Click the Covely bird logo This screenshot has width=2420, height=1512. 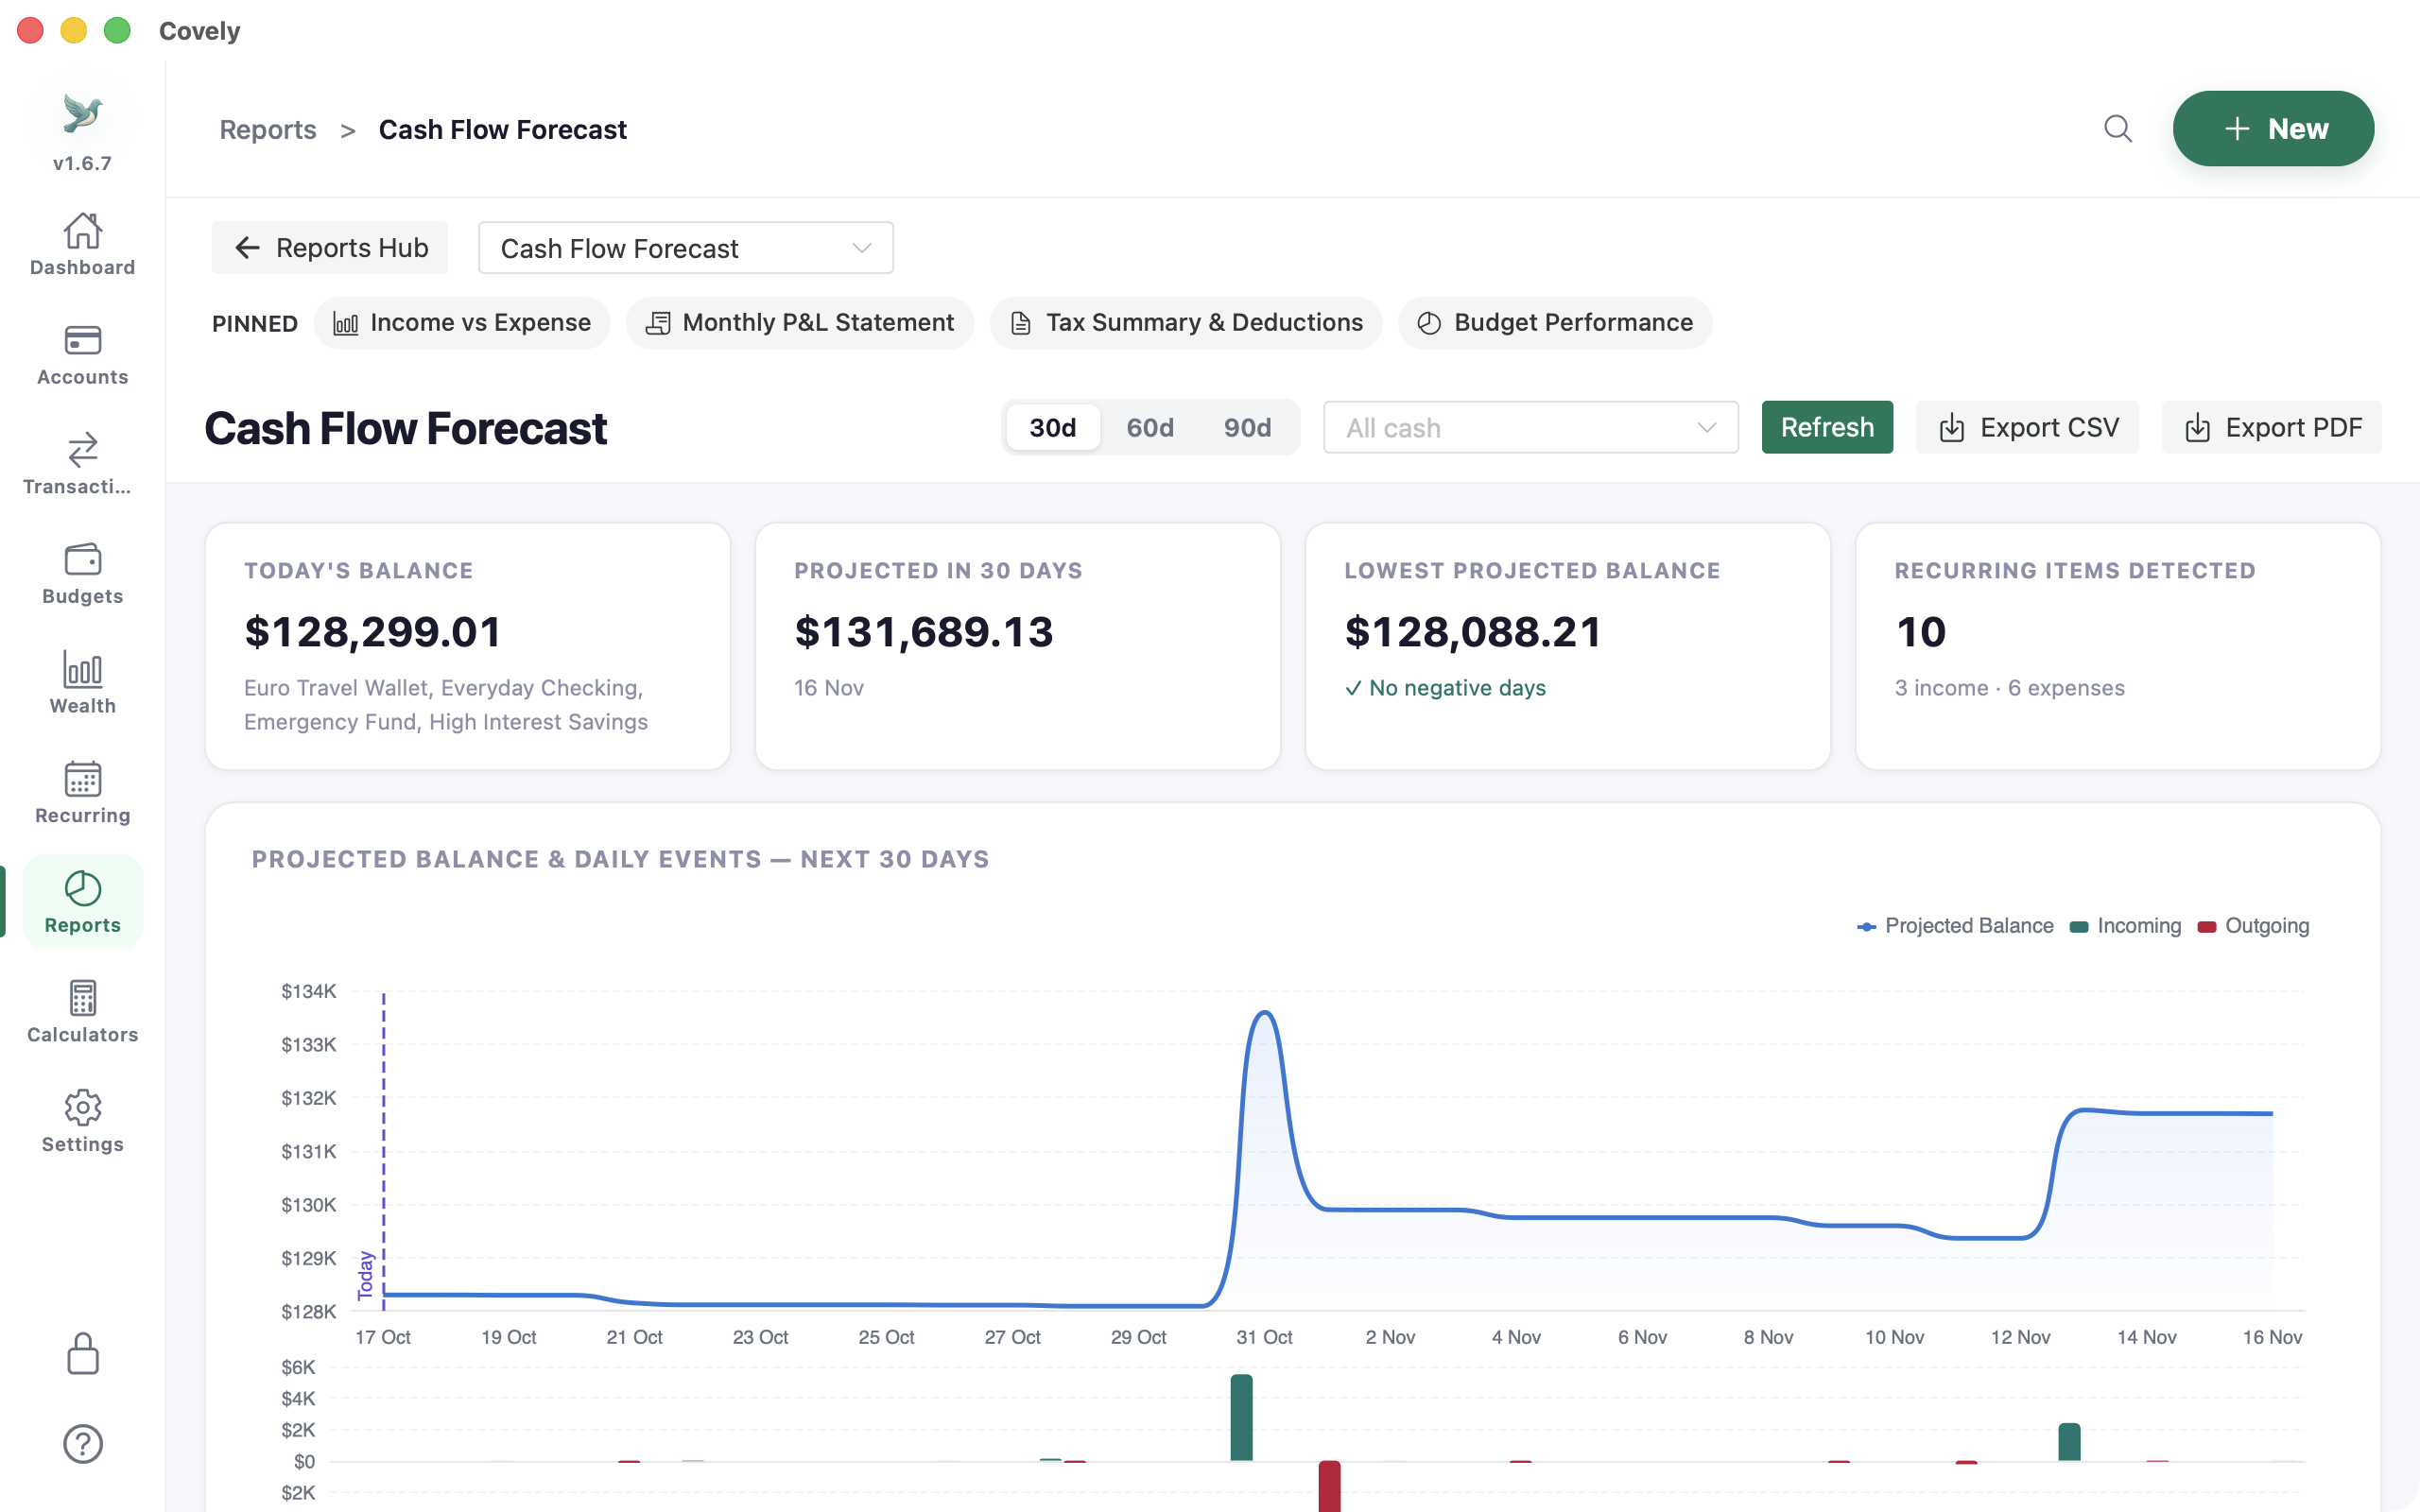[82, 113]
